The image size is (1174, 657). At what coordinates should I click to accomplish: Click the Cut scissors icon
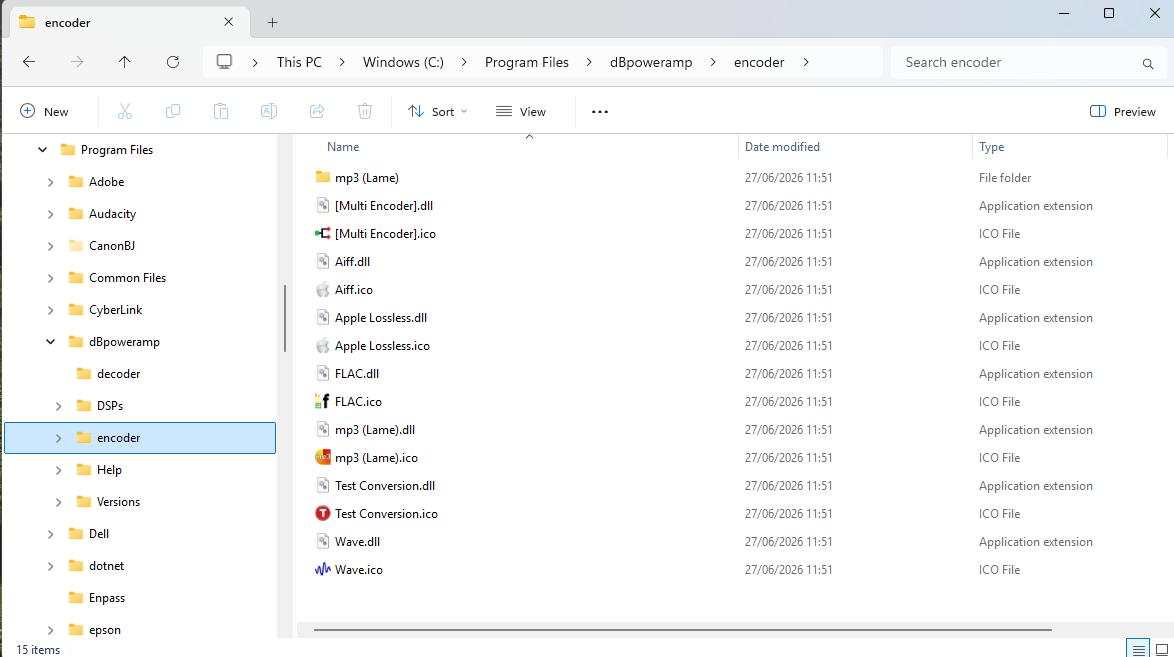pos(125,112)
